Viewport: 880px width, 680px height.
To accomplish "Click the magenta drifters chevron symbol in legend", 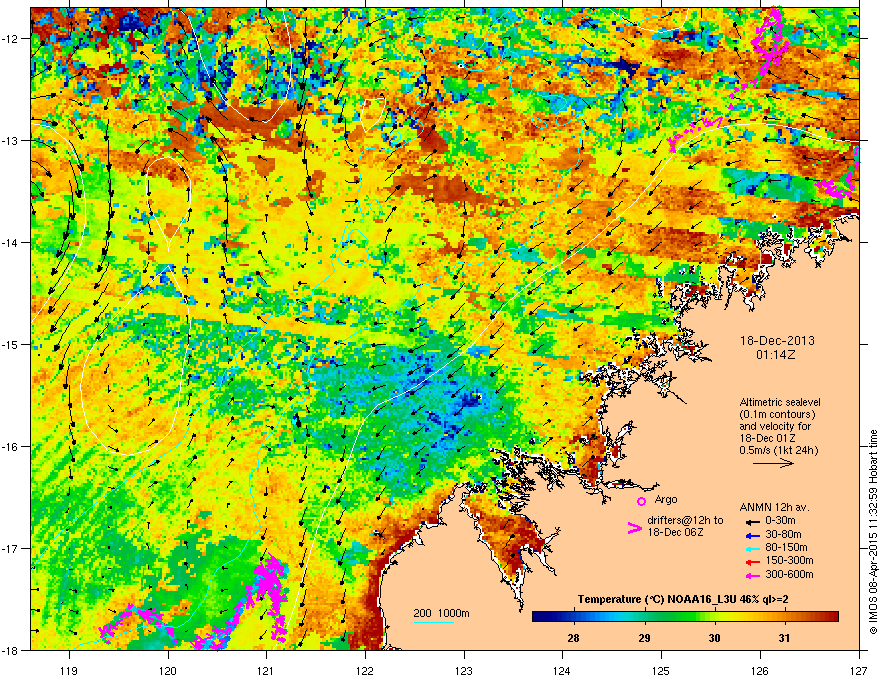I will [x=634, y=528].
